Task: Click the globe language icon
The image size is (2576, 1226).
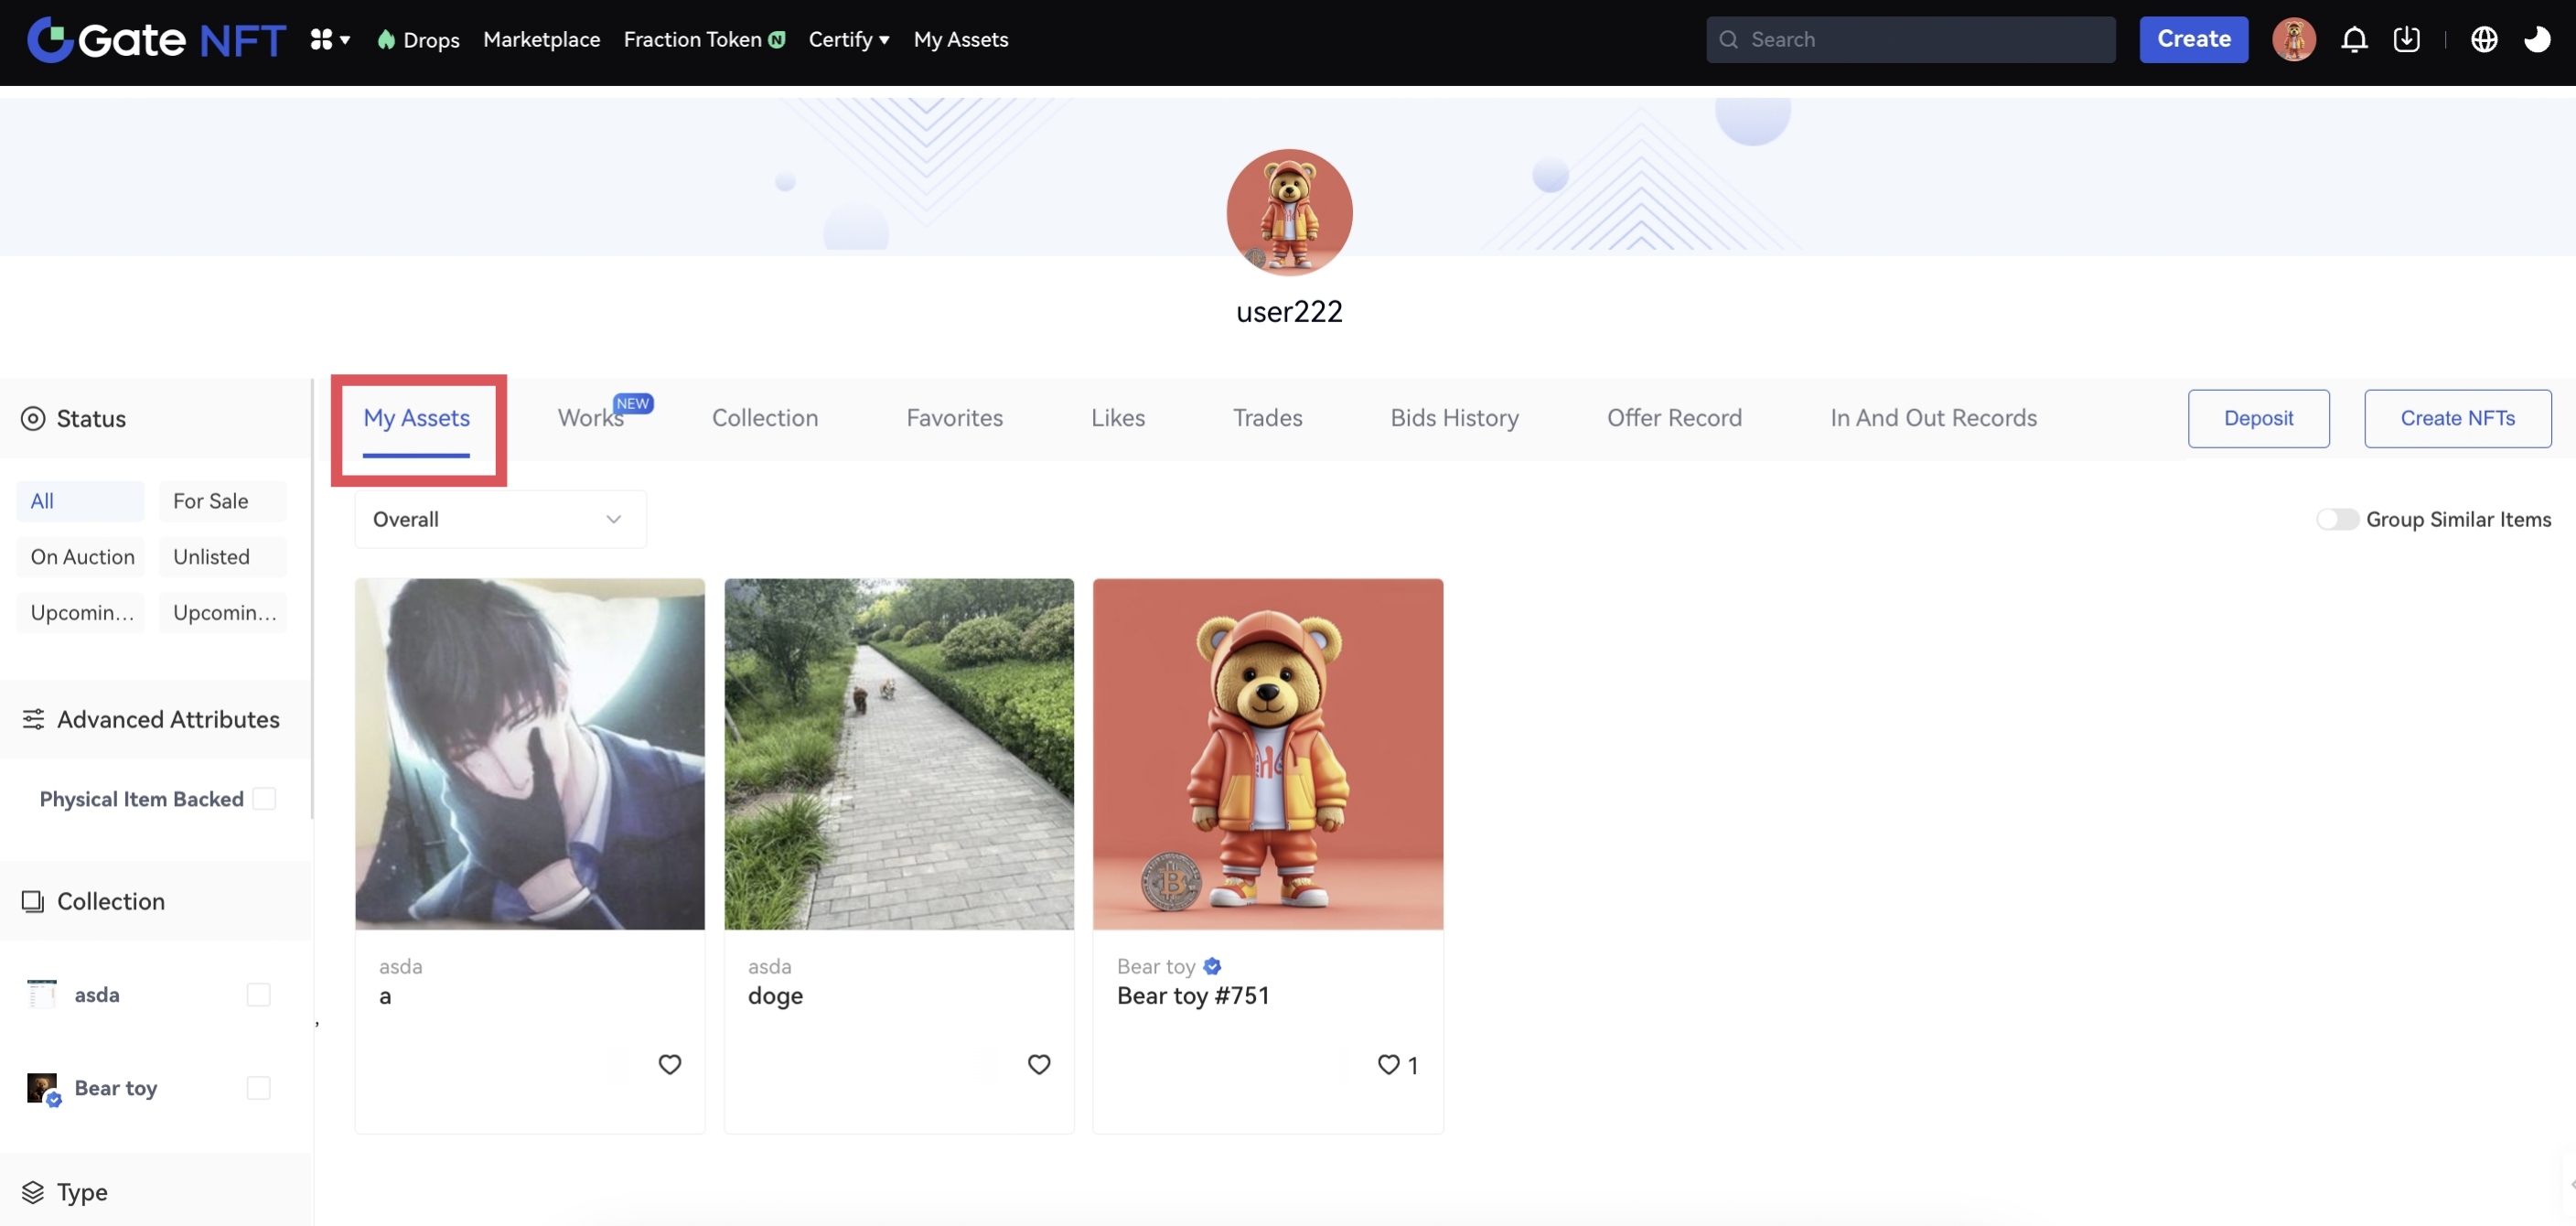Action: [2484, 40]
